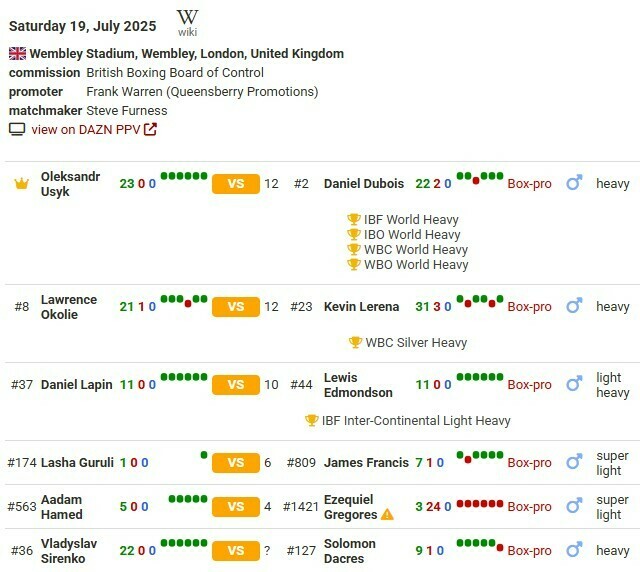The width and height of the screenshot is (640, 572).
Task: Click the TV icon before view on DAZN
Action: [17, 129]
